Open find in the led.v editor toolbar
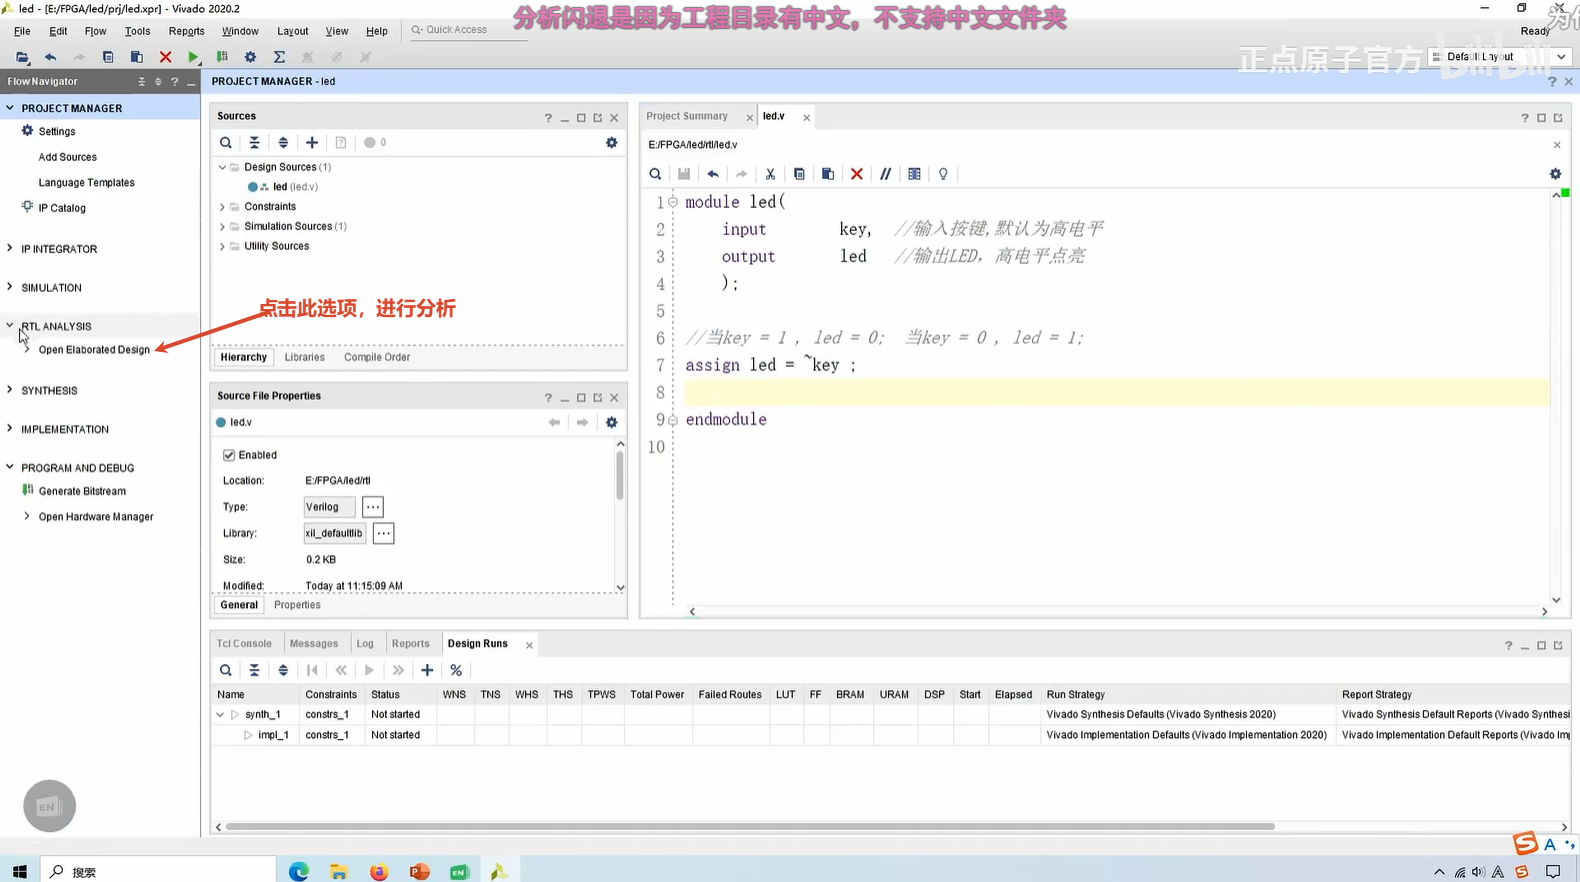Image resolution: width=1580 pixels, height=882 pixels. (655, 174)
